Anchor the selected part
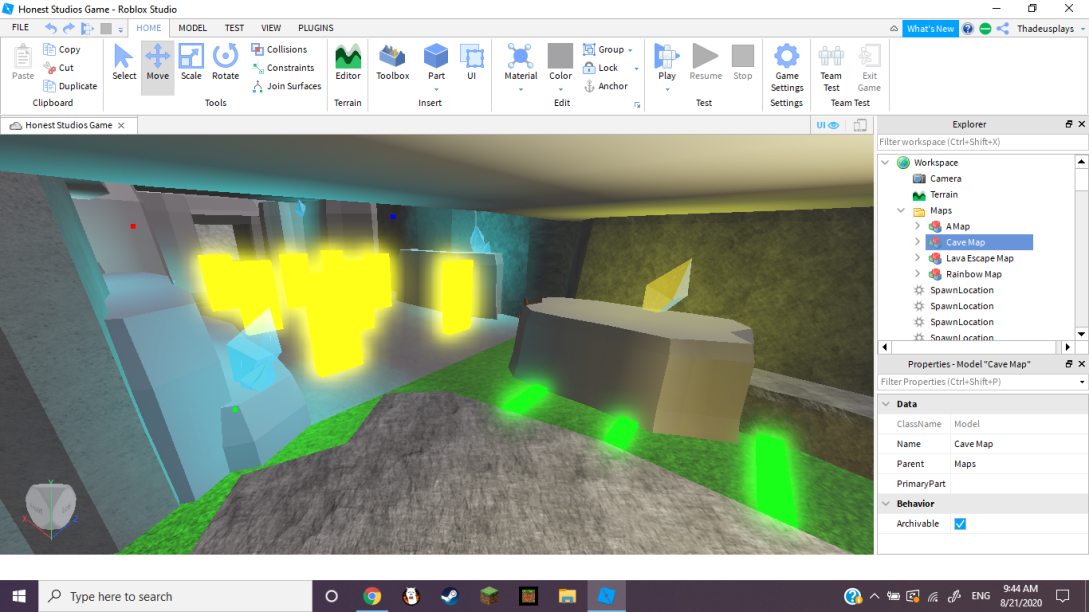The width and height of the screenshot is (1089, 612). point(606,86)
